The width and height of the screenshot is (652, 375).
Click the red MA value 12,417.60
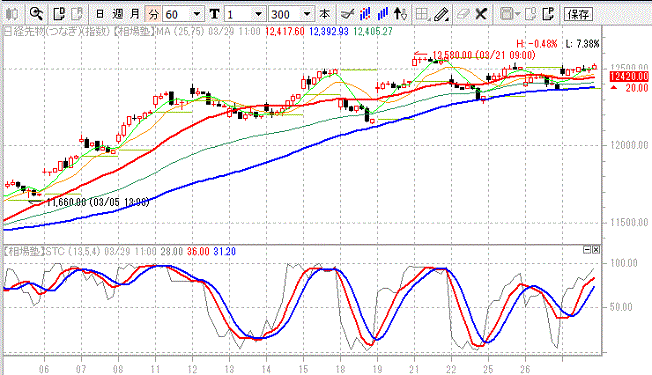click(284, 32)
